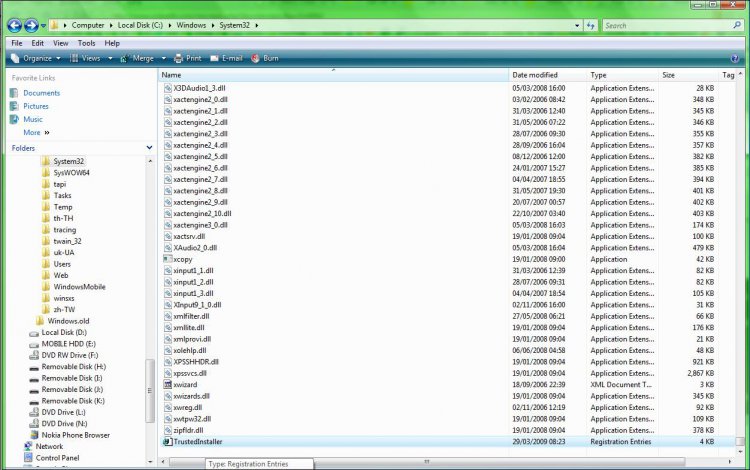Open Documents favorite link
Viewport: 750px width, 470px height.
(42, 93)
